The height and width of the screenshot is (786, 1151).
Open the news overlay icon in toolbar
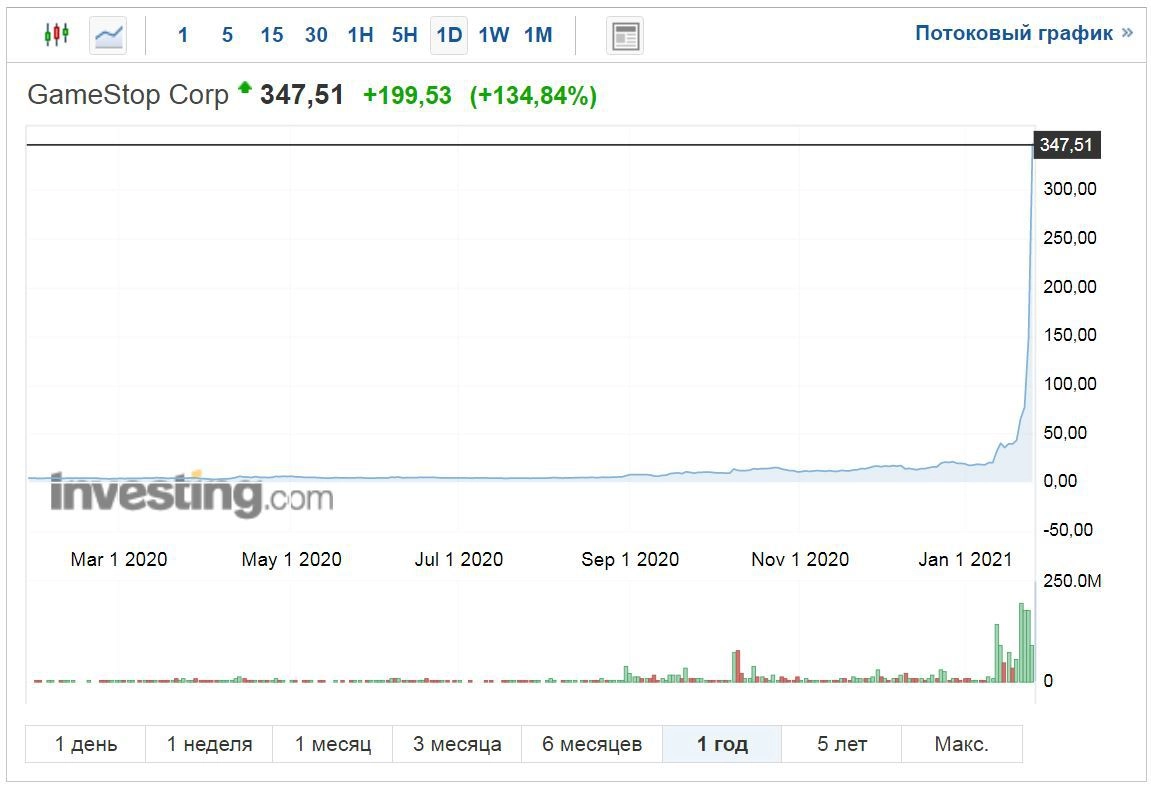pyautogui.click(x=625, y=36)
